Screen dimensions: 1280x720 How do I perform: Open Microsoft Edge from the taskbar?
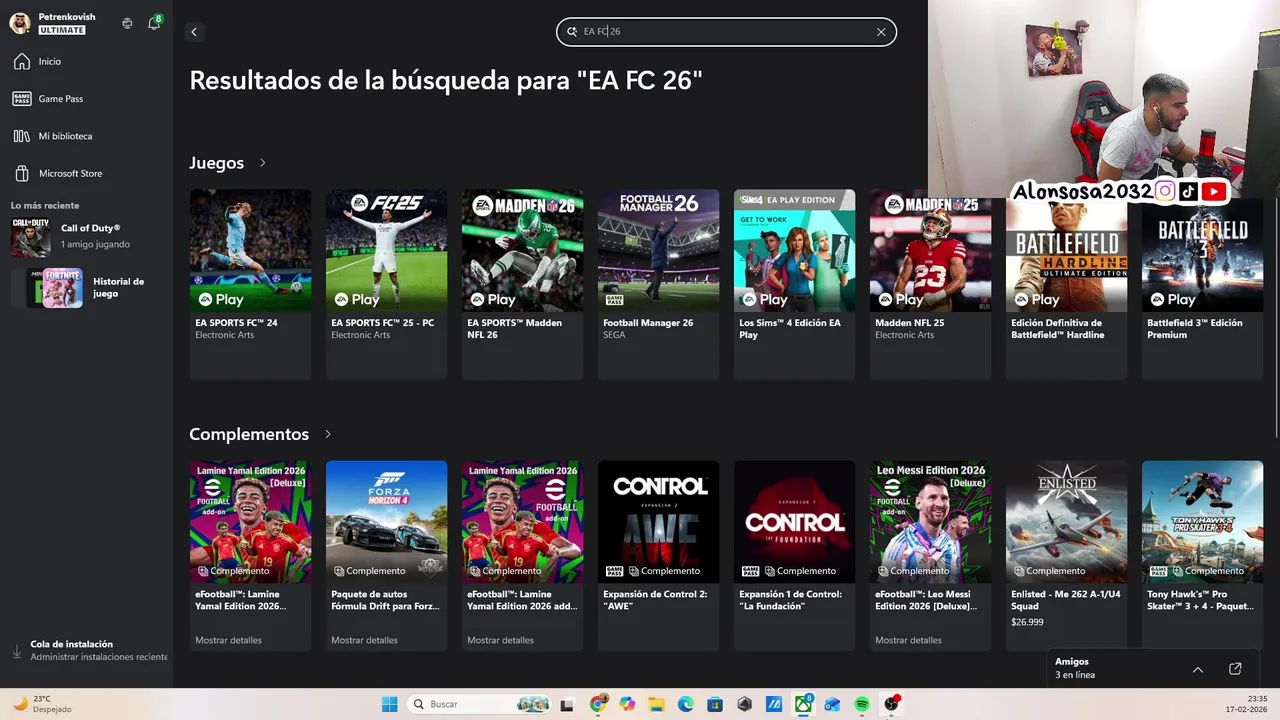[686, 704]
